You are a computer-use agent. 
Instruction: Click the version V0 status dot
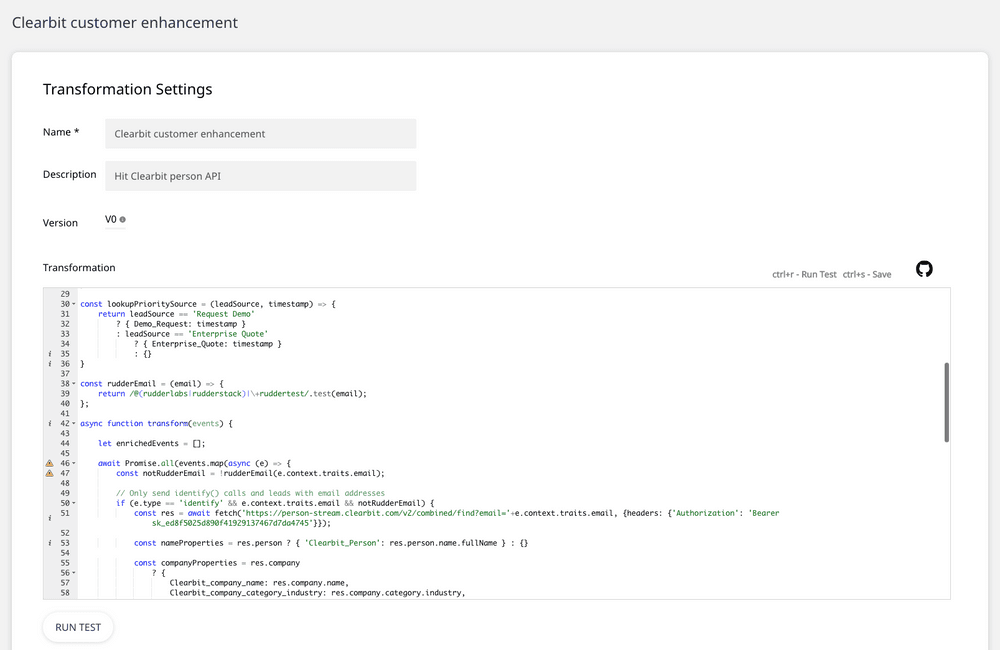pyautogui.click(x=123, y=219)
